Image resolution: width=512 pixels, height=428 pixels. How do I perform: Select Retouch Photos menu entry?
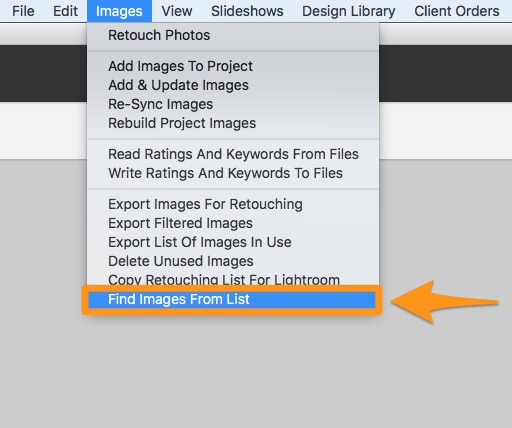(x=233, y=35)
